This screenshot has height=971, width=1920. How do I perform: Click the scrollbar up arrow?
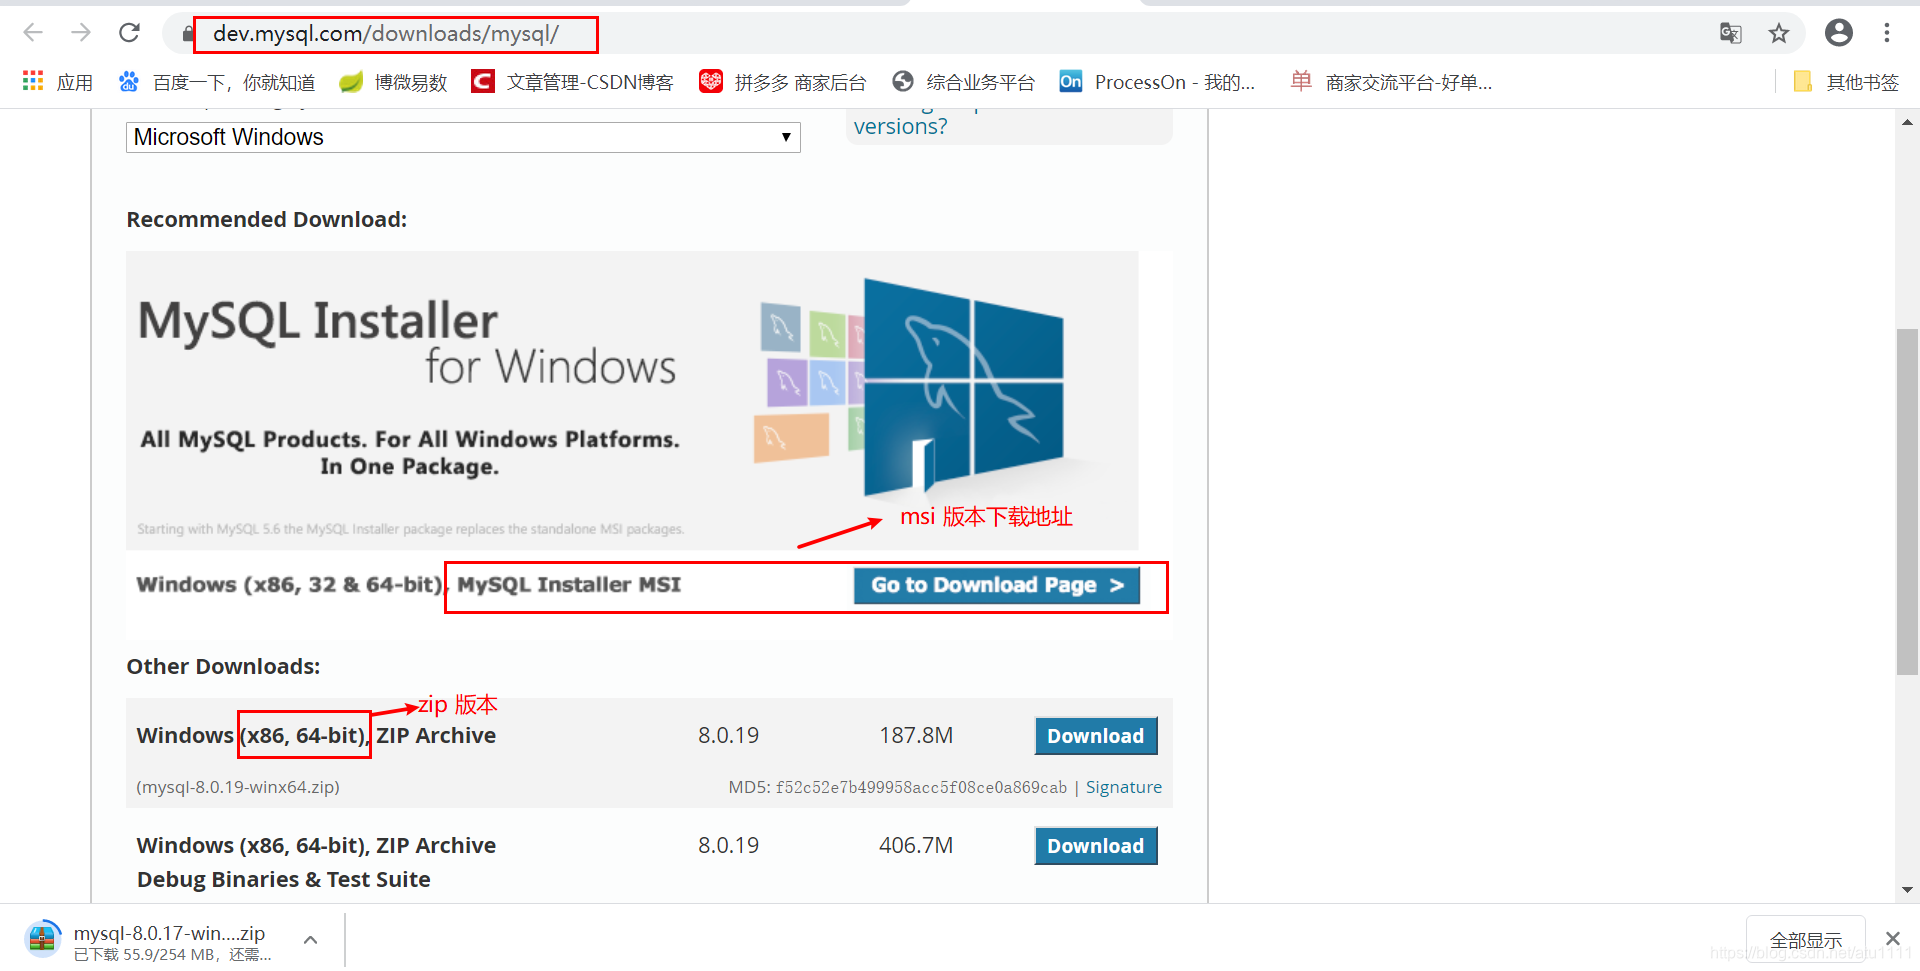coord(1907,122)
